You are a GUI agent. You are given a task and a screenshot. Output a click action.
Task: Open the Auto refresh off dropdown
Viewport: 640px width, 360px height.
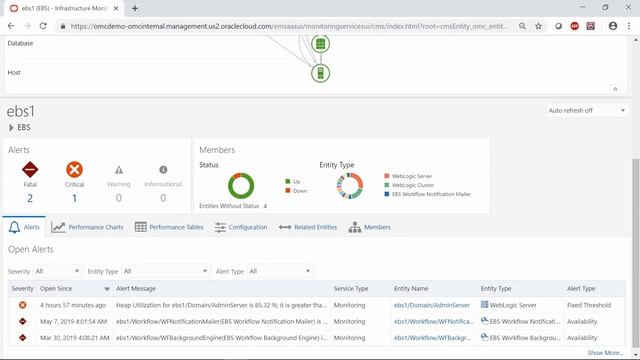pos(587,111)
